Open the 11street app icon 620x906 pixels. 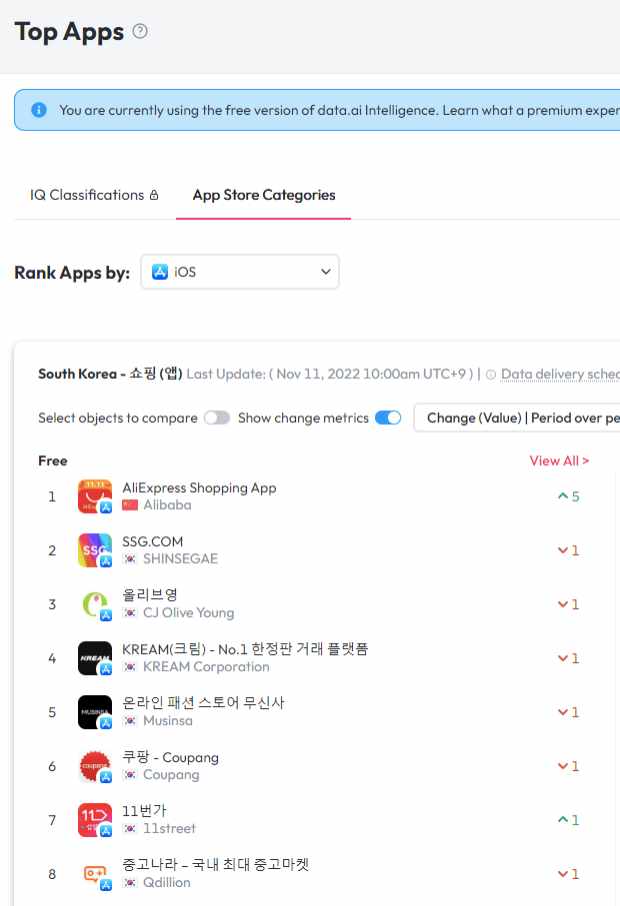point(95,820)
